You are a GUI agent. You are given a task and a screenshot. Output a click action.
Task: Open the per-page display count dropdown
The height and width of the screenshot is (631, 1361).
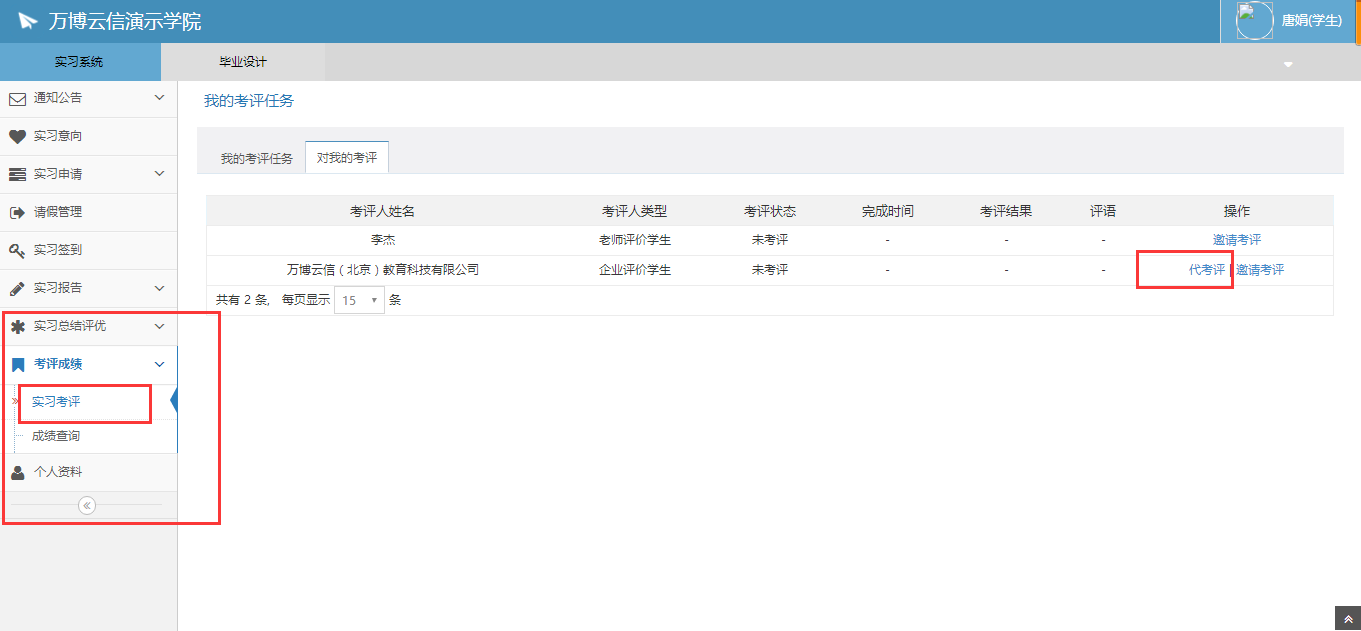(359, 300)
